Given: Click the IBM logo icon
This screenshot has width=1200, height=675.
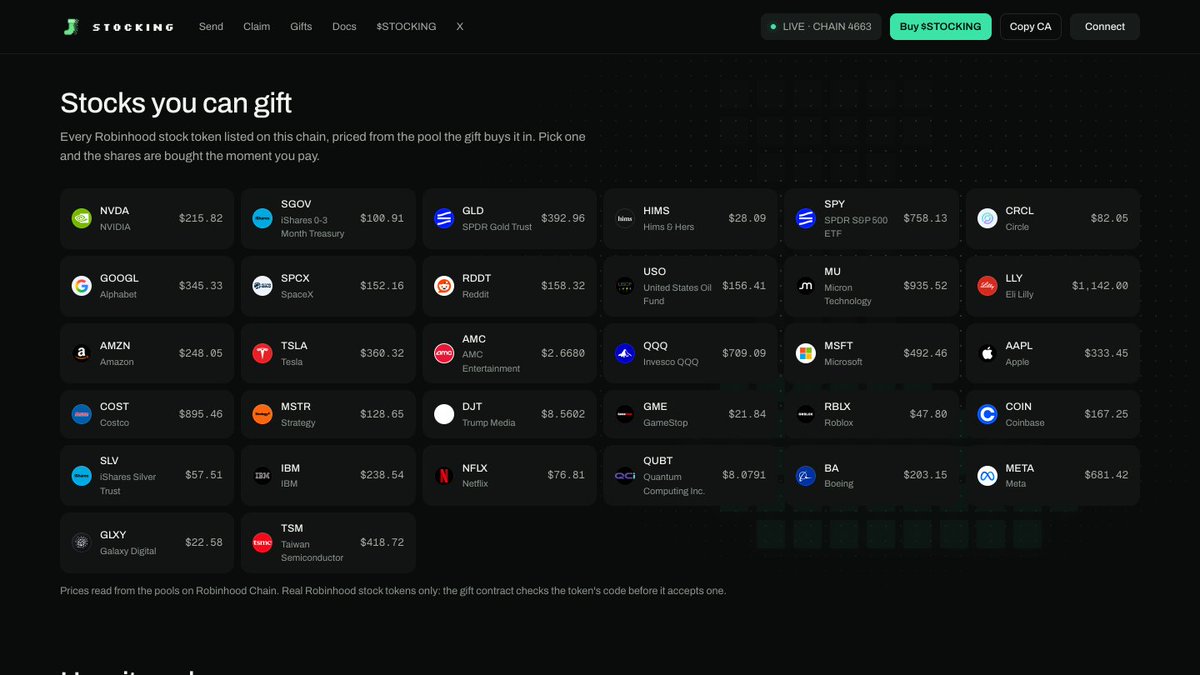Looking at the screenshot, I should pyautogui.click(x=262, y=476).
